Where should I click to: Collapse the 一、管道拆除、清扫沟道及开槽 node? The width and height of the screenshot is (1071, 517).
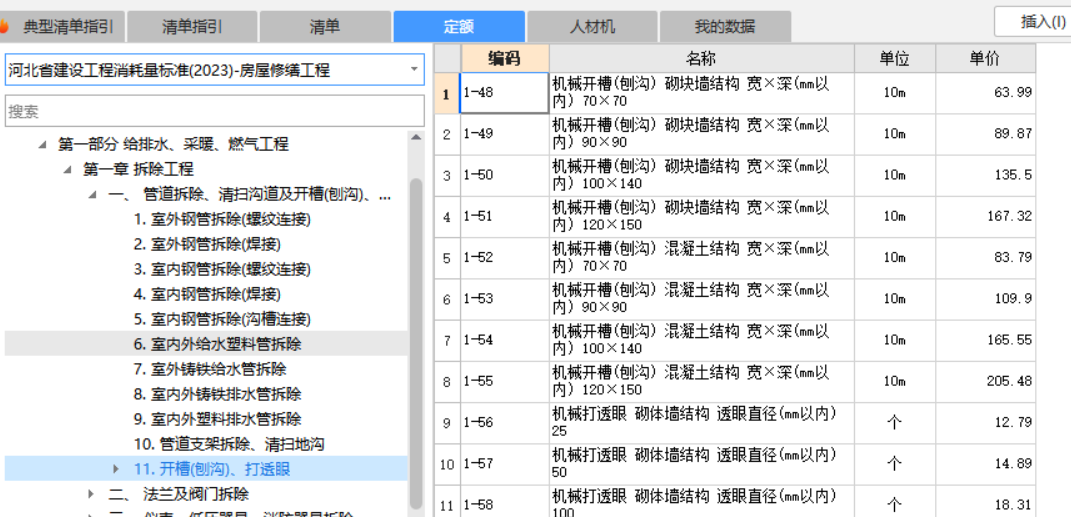coord(93,195)
